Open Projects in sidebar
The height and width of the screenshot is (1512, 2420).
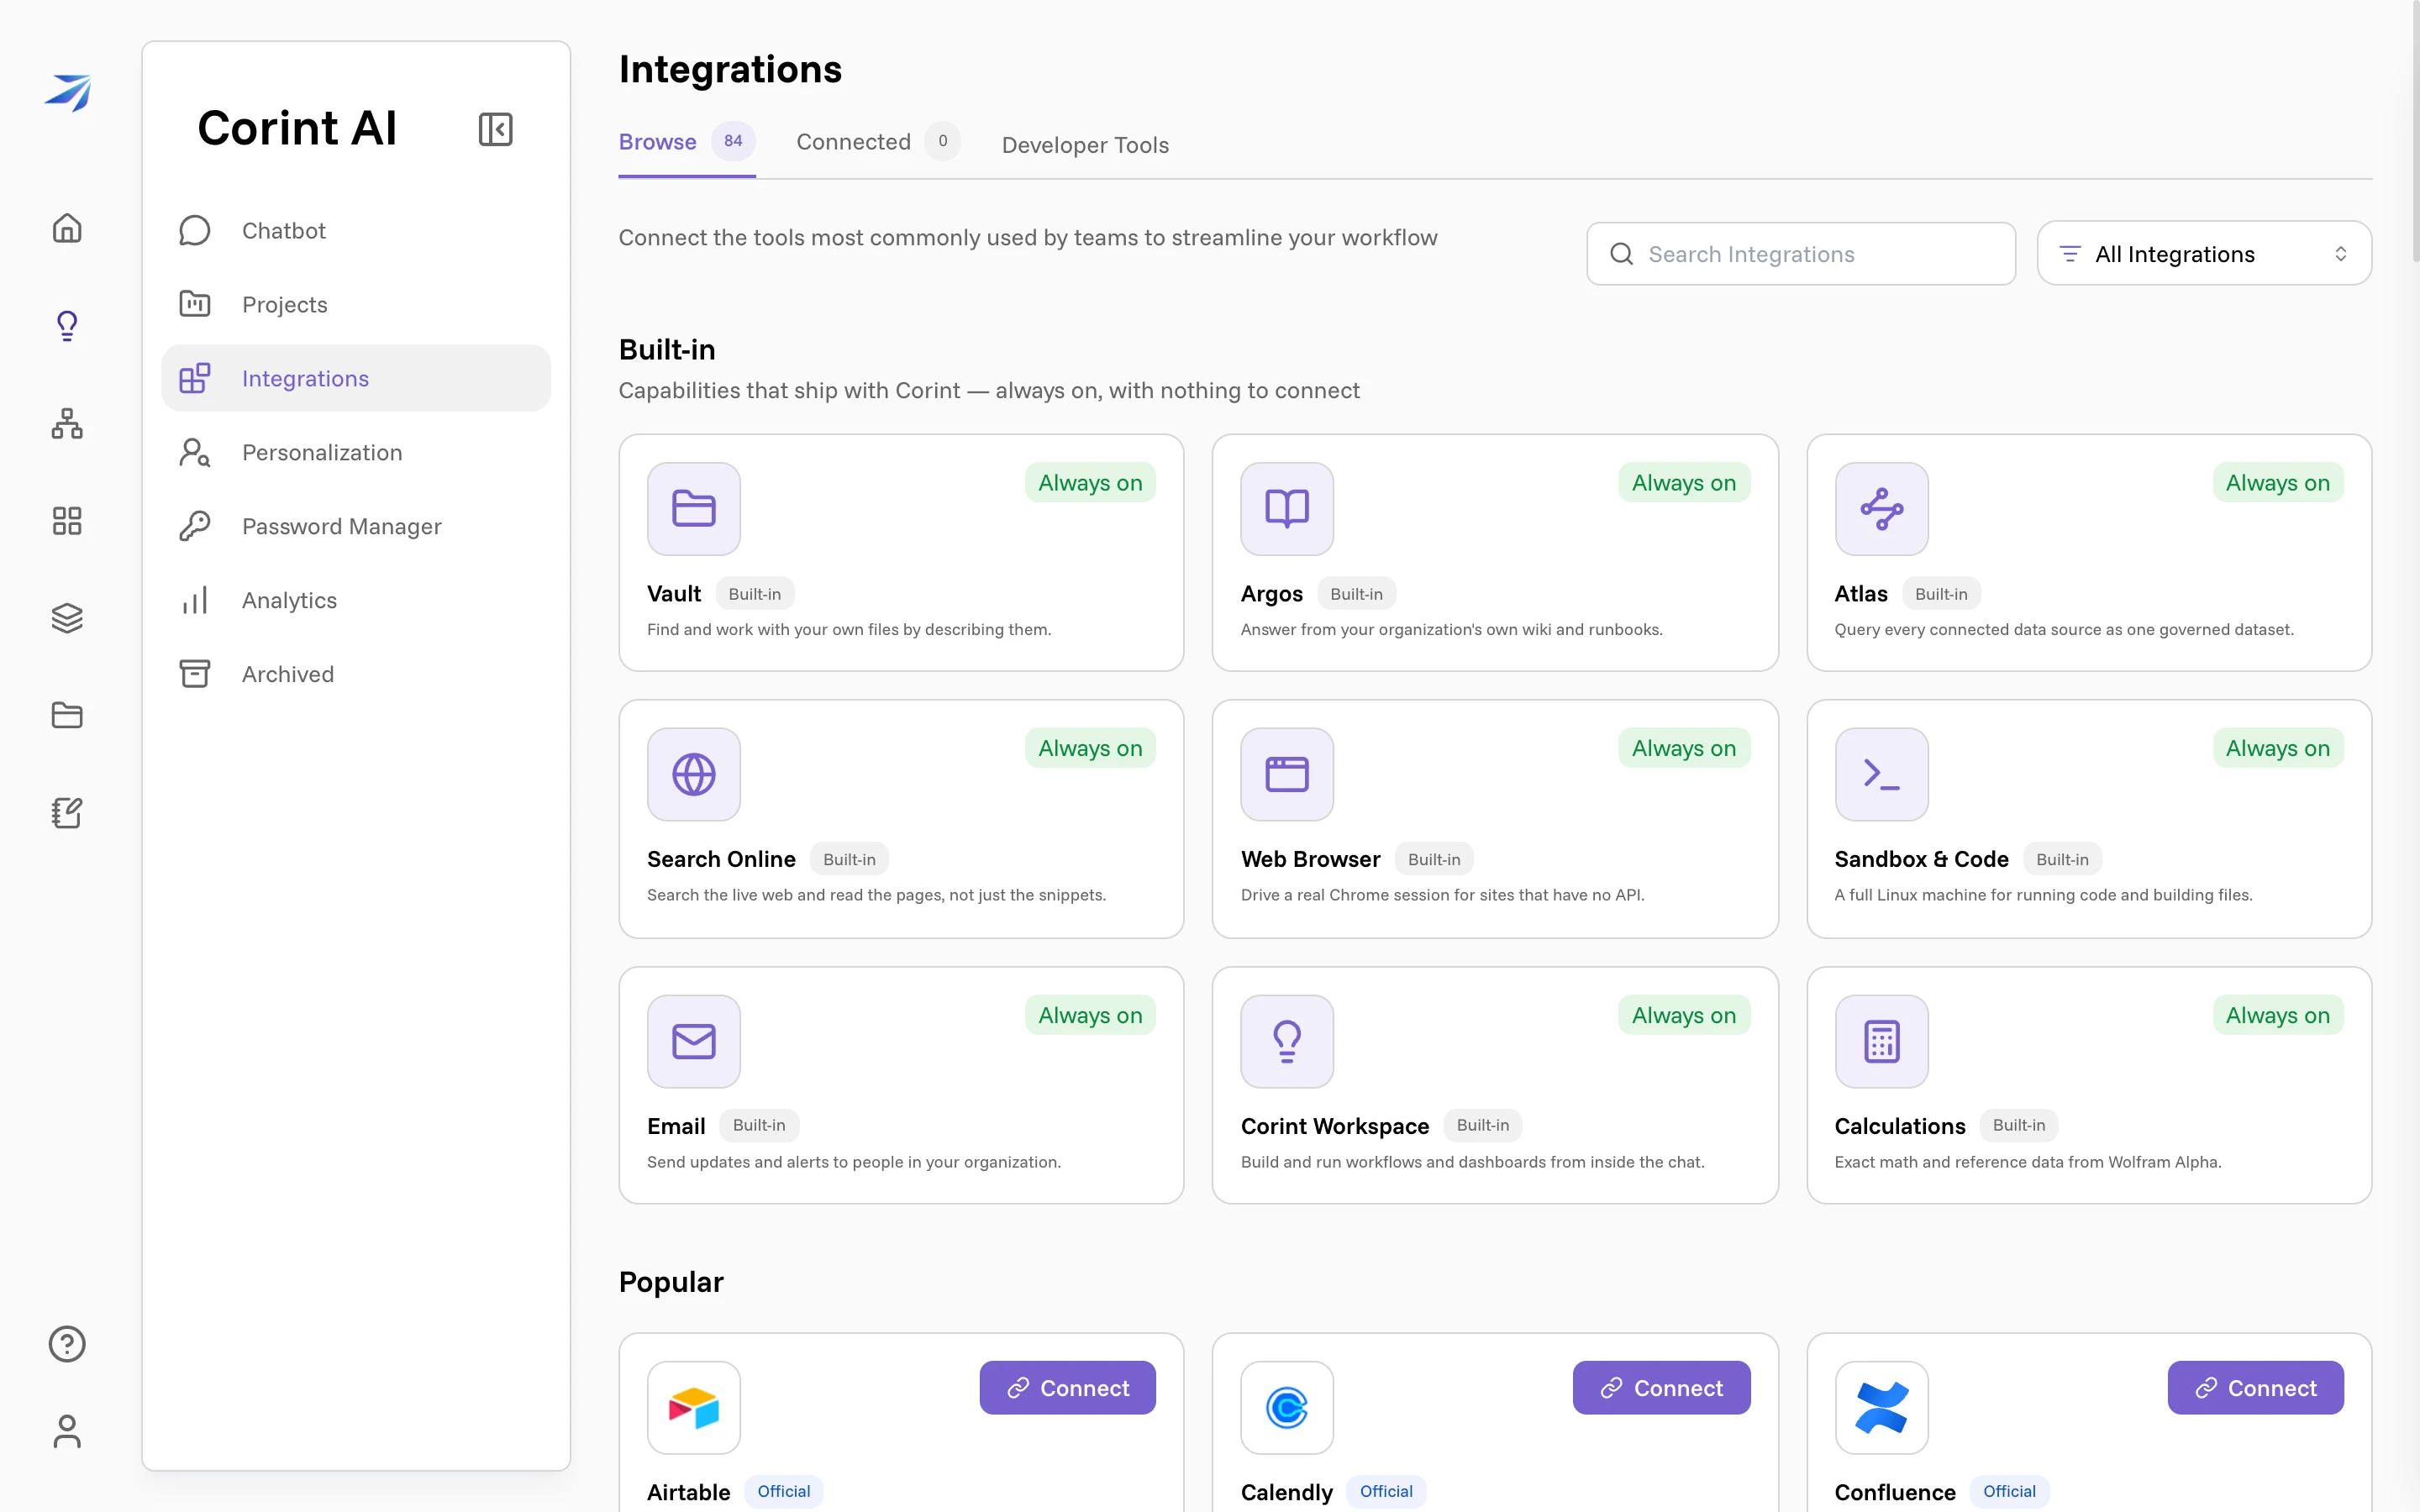(356, 304)
